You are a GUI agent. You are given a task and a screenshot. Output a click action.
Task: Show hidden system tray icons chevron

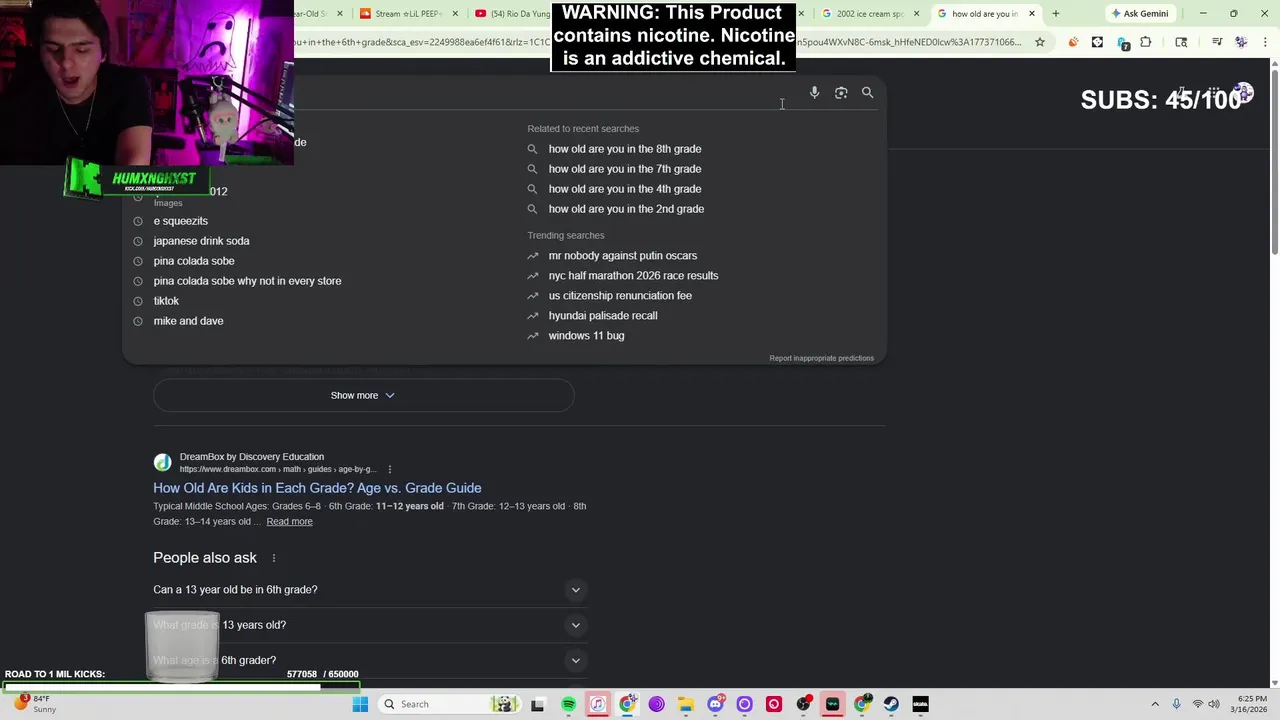tap(1155, 704)
